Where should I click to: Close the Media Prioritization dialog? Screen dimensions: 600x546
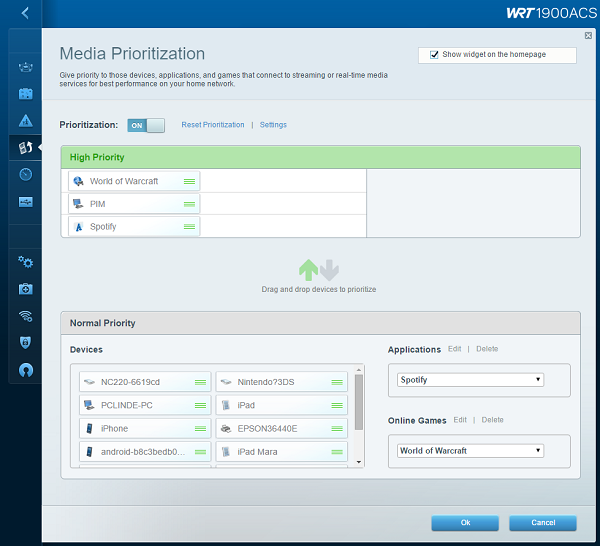coord(589,36)
